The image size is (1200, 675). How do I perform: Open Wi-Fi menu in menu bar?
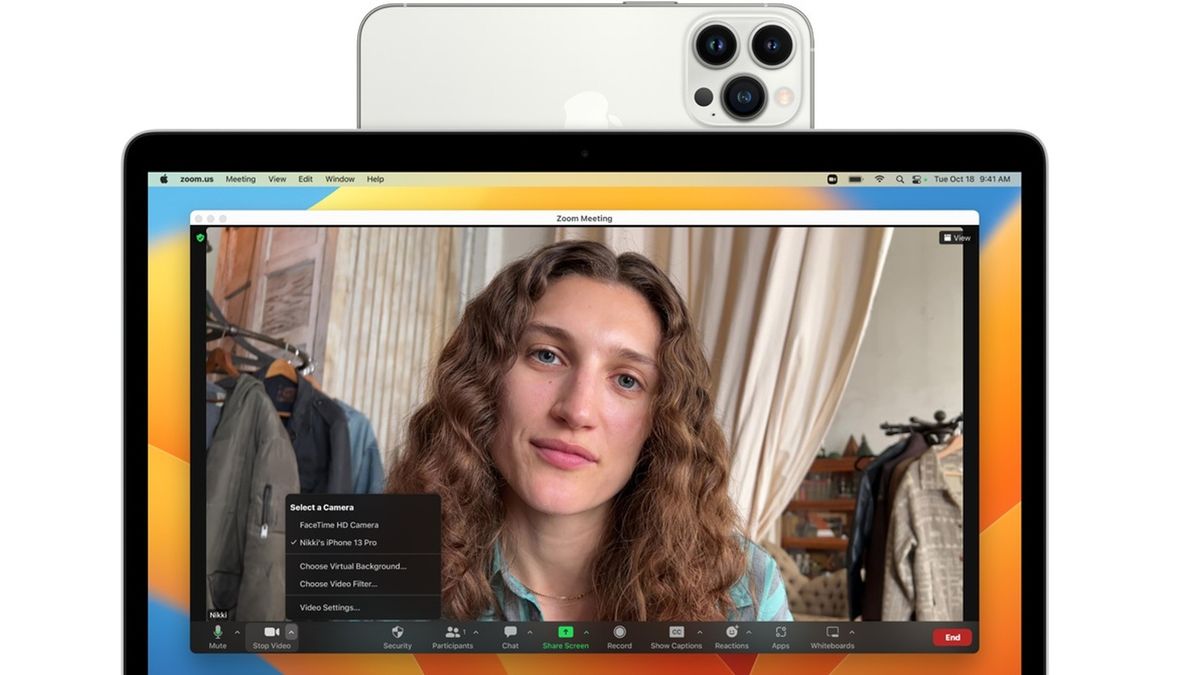tap(880, 179)
